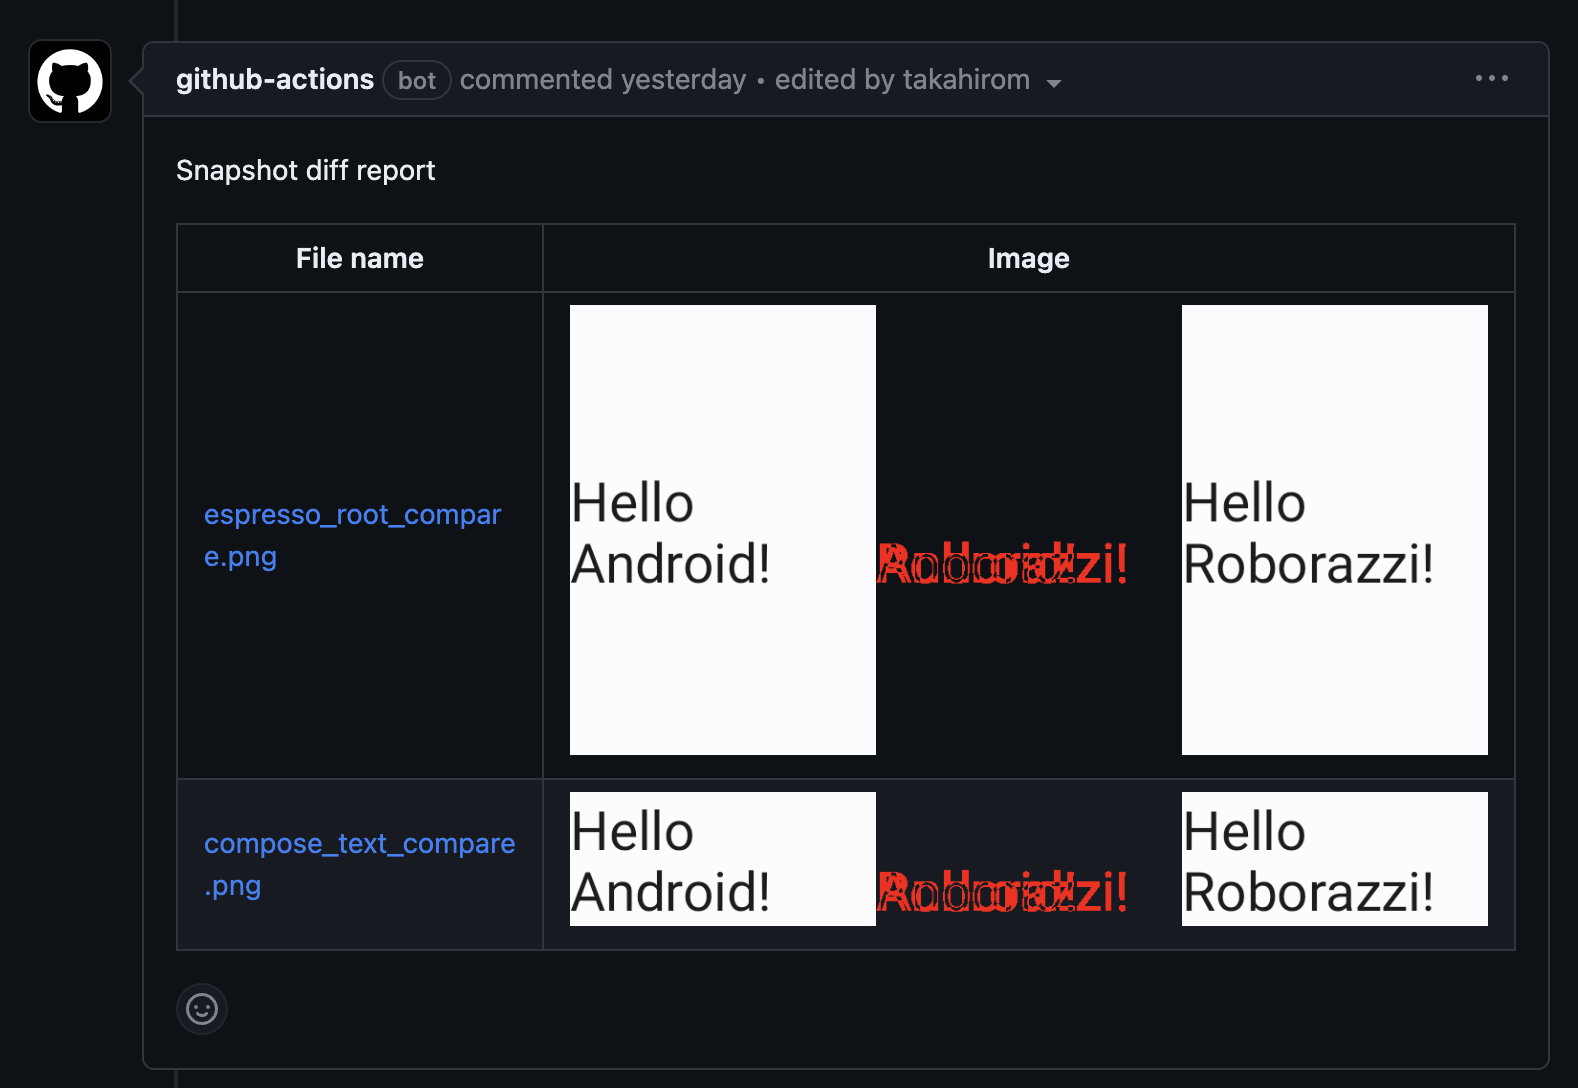1578x1088 pixels.
Task: Click the GitHub Octocat avatar icon
Action: coord(70,81)
